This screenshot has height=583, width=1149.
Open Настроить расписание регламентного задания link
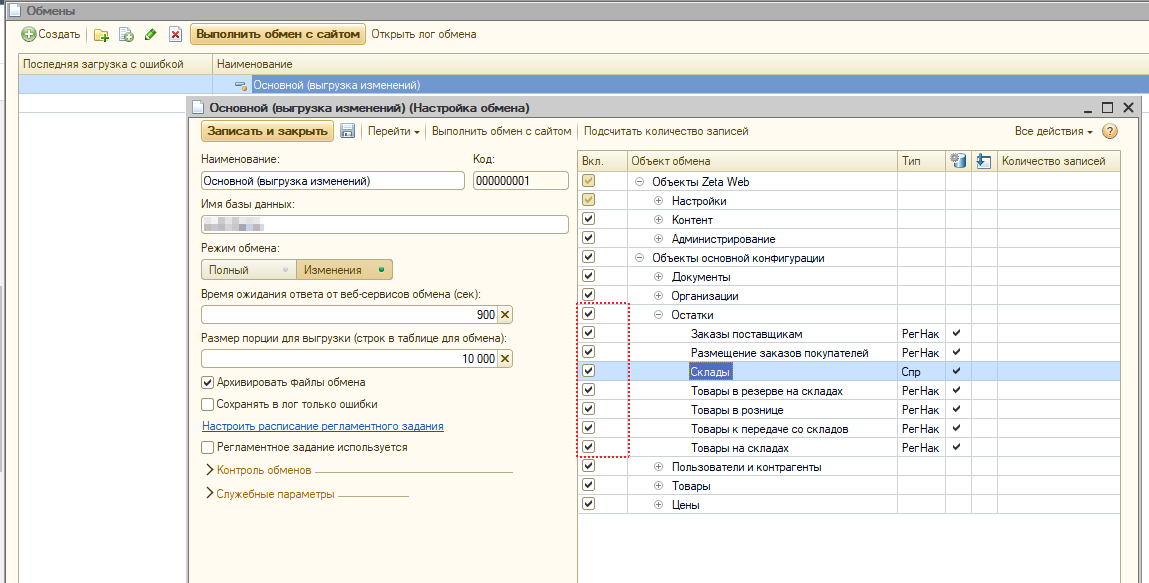(x=322, y=426)
